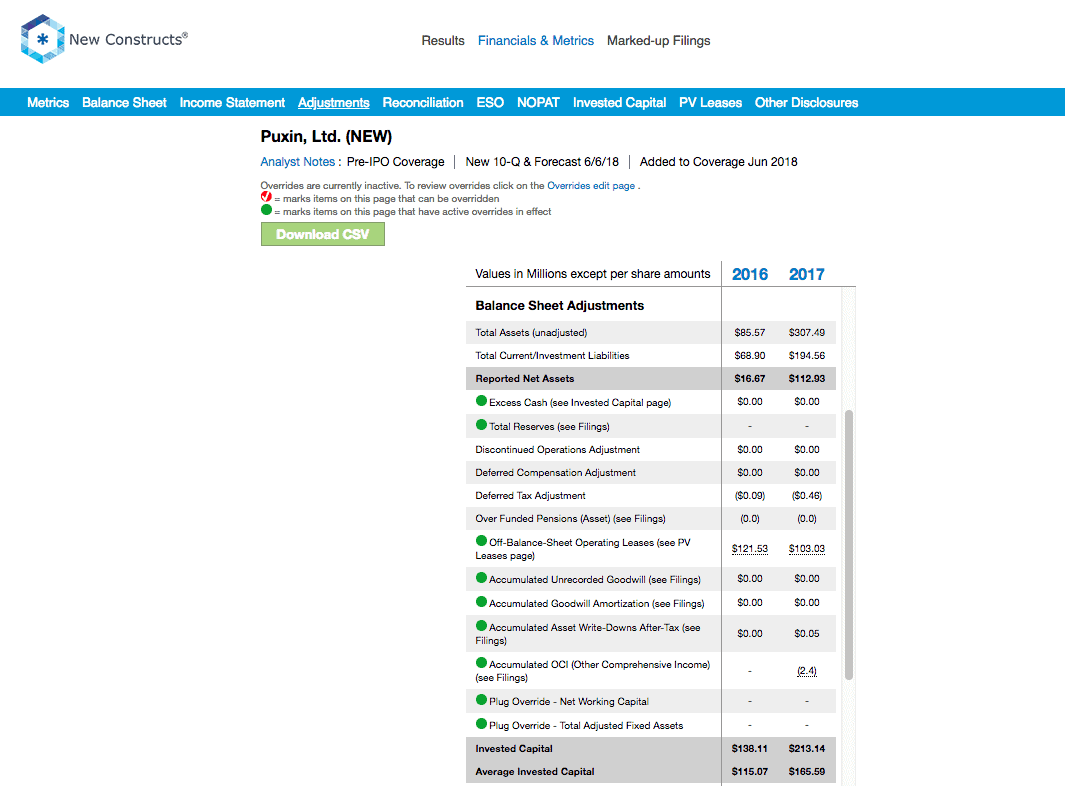Click the green active-override legend dot
The height and width of the screenshot is (786, 1065).
[266, 210]
